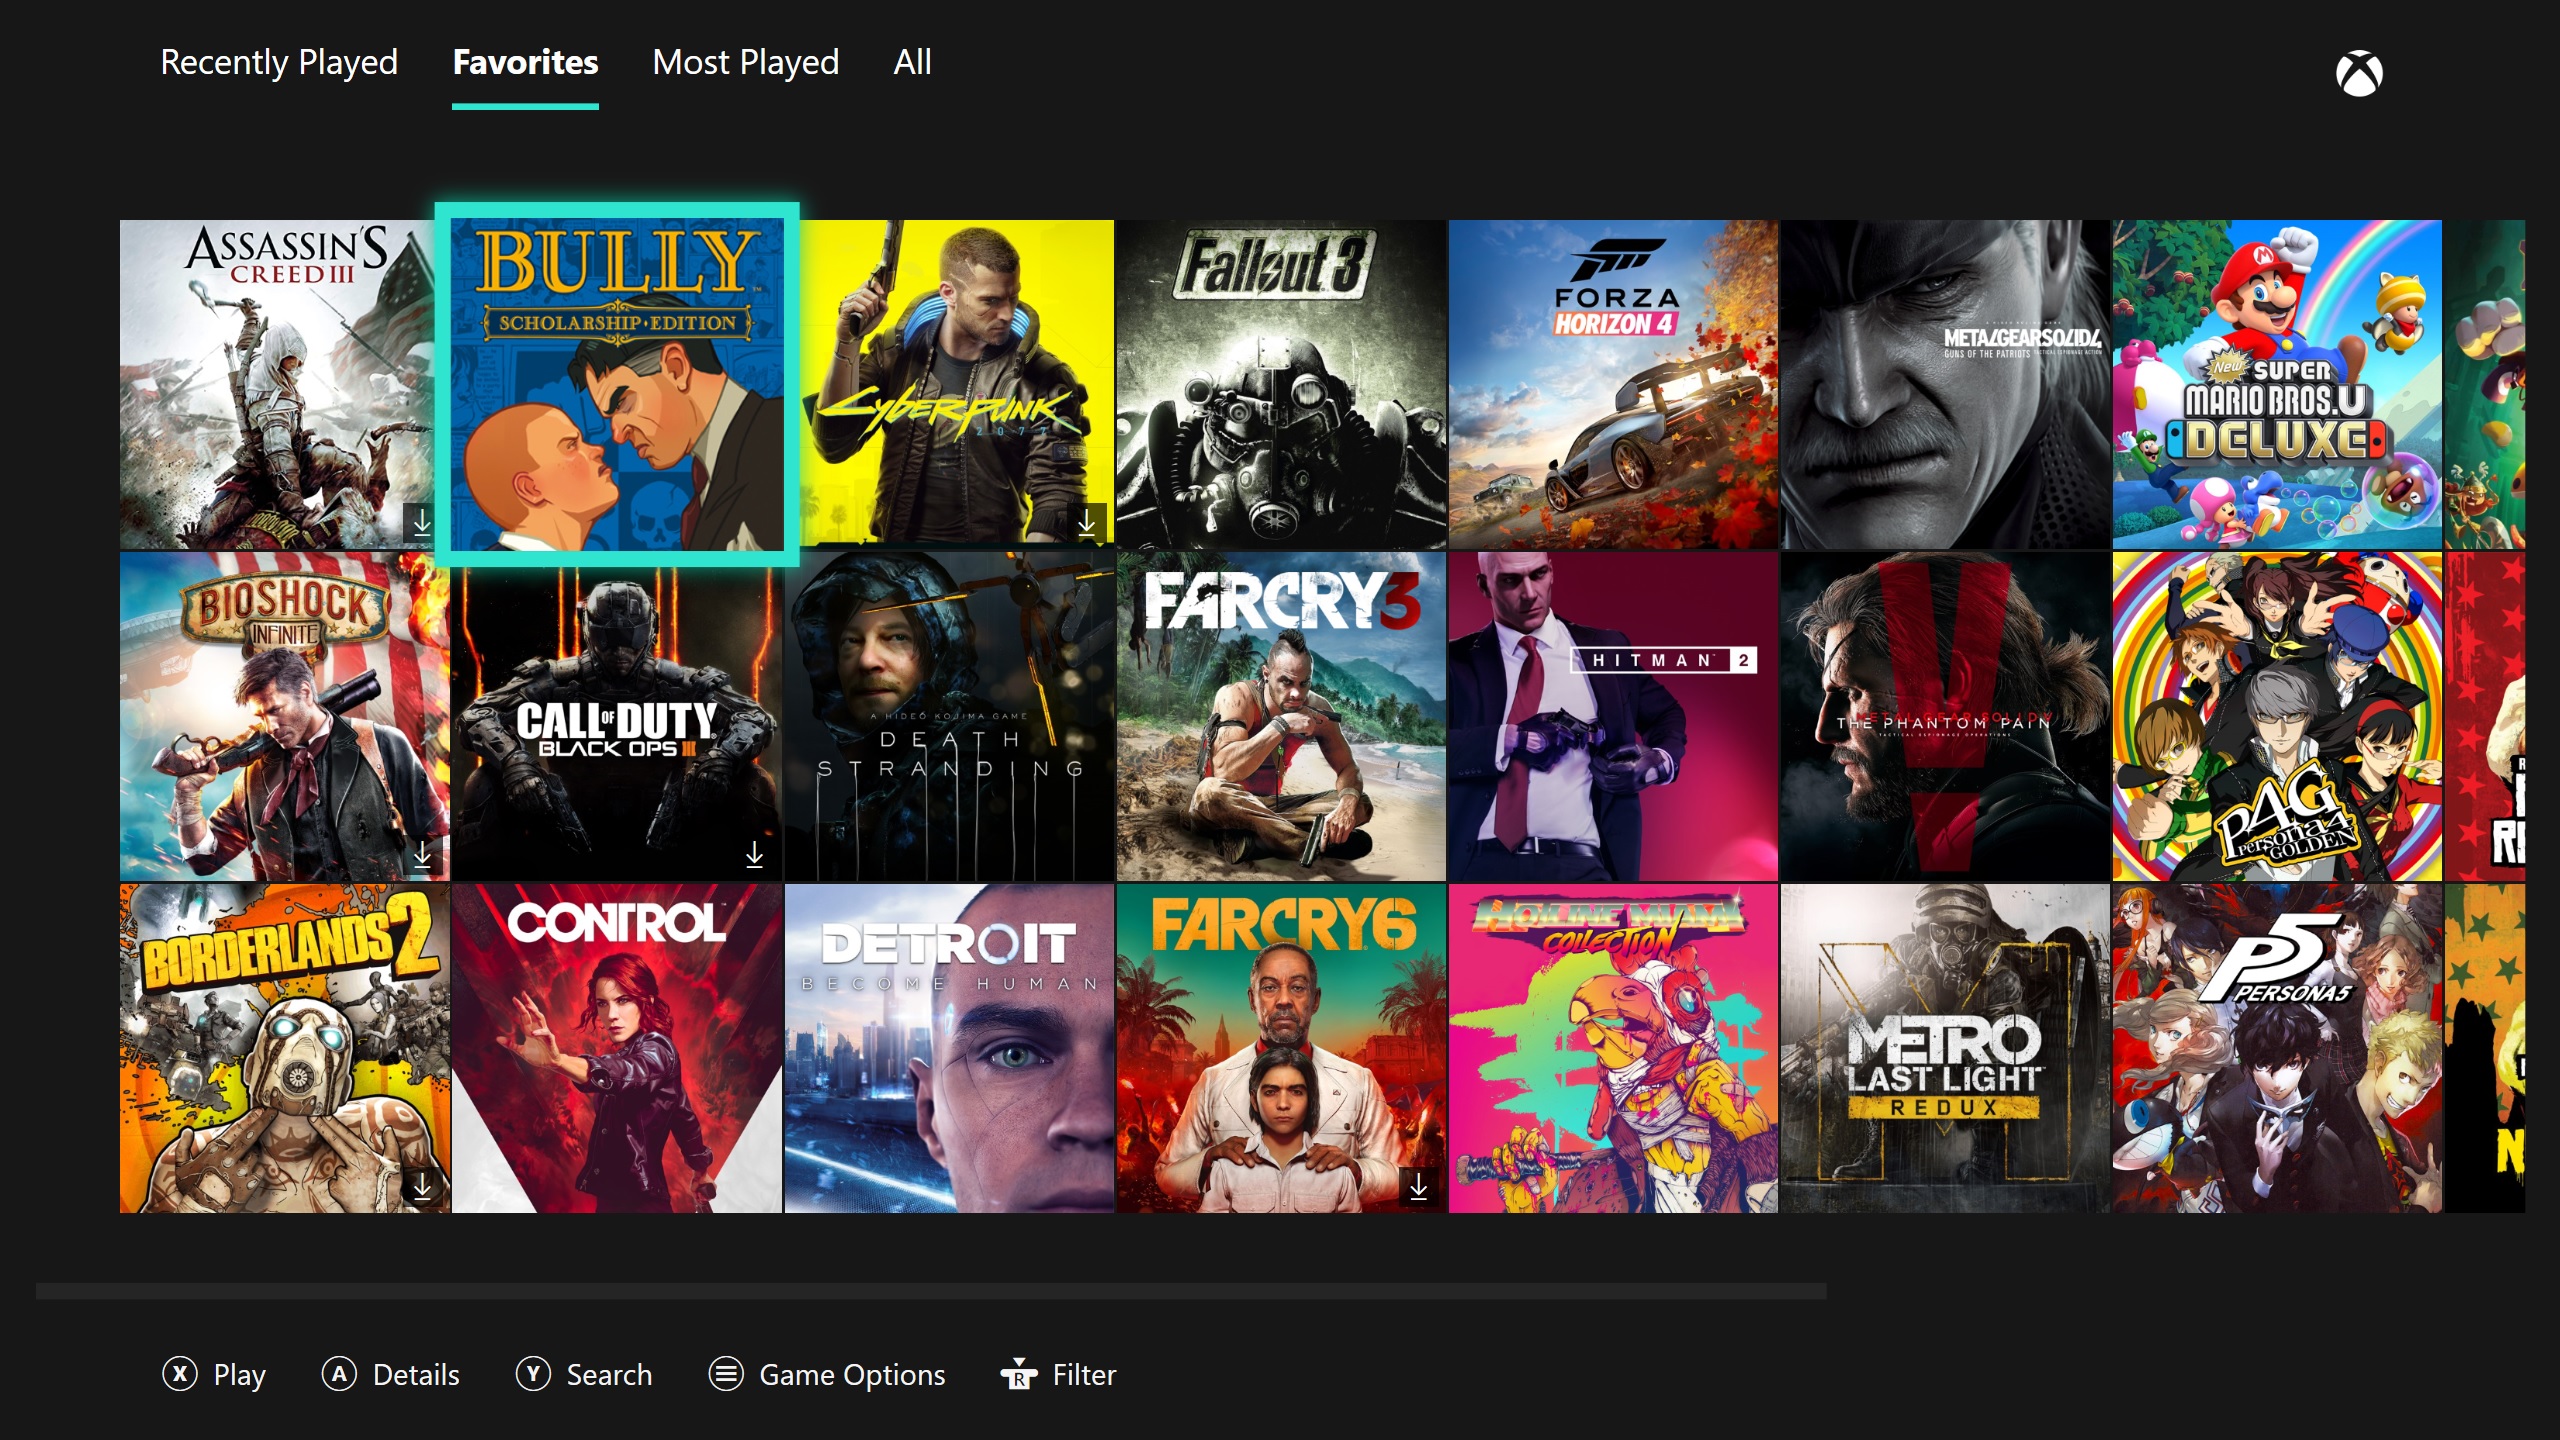Select the Hotline Miami Collection tile
The width and height of the screenshot is (2560, 1440).
tap(1613, 1049)
